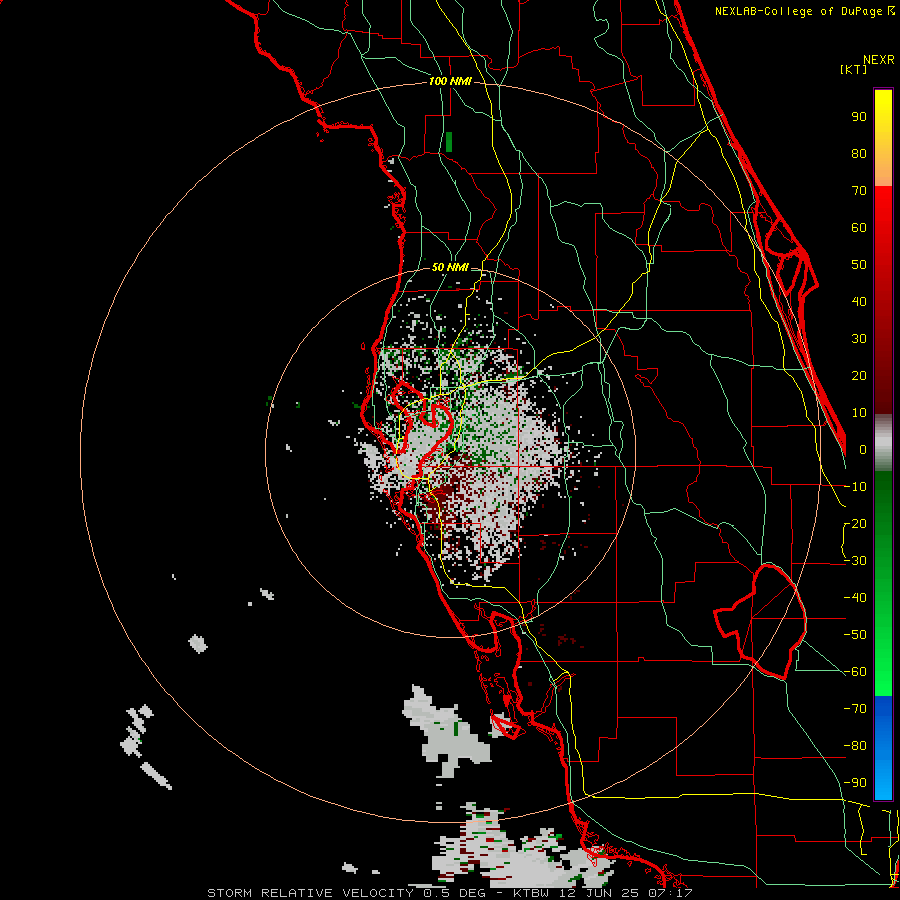This screenshot has height=900, width=900.
Task: Click the 20 knot label on the scale
Action: click(x=859, y=376)
